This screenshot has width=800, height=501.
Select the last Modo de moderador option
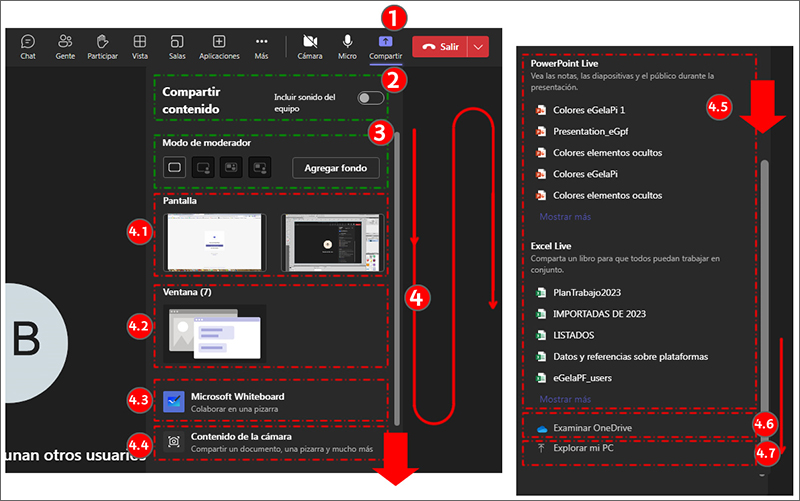coord(260,168)
